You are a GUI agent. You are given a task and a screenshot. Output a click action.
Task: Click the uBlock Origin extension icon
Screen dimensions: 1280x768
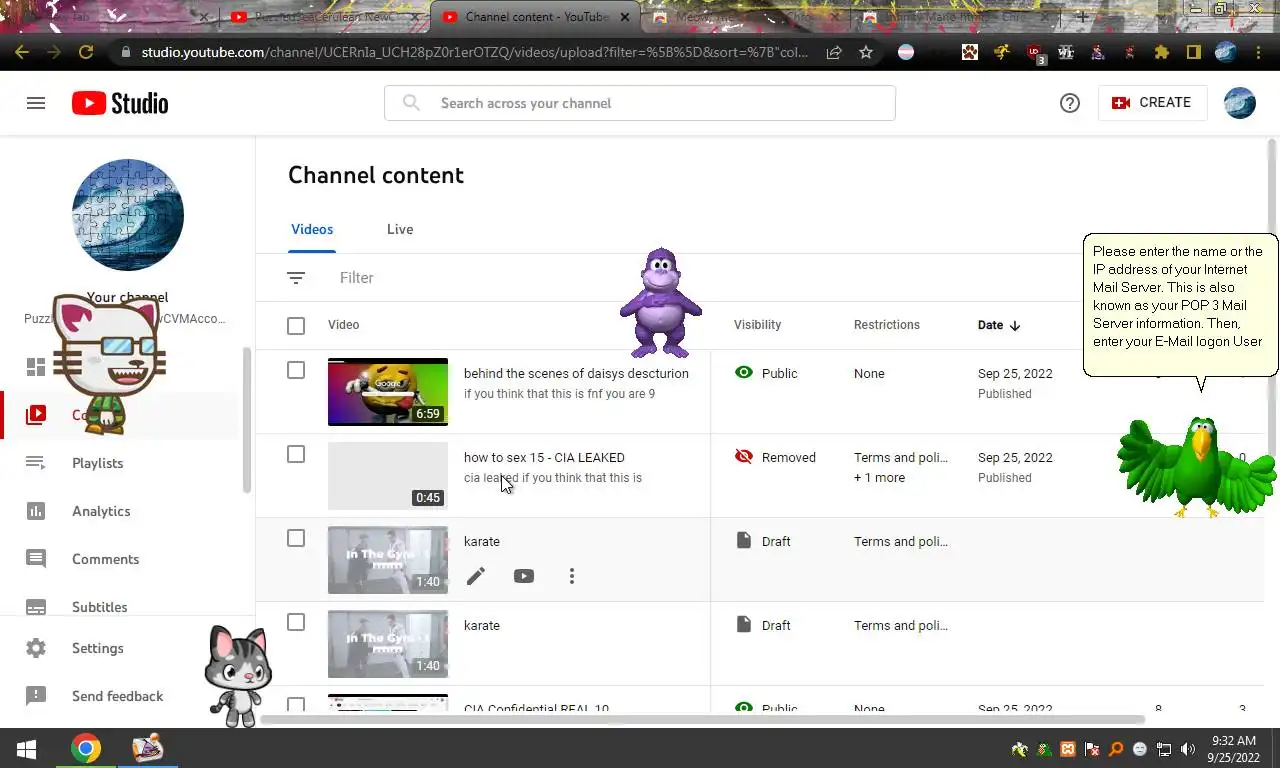tap(1035, 53)
